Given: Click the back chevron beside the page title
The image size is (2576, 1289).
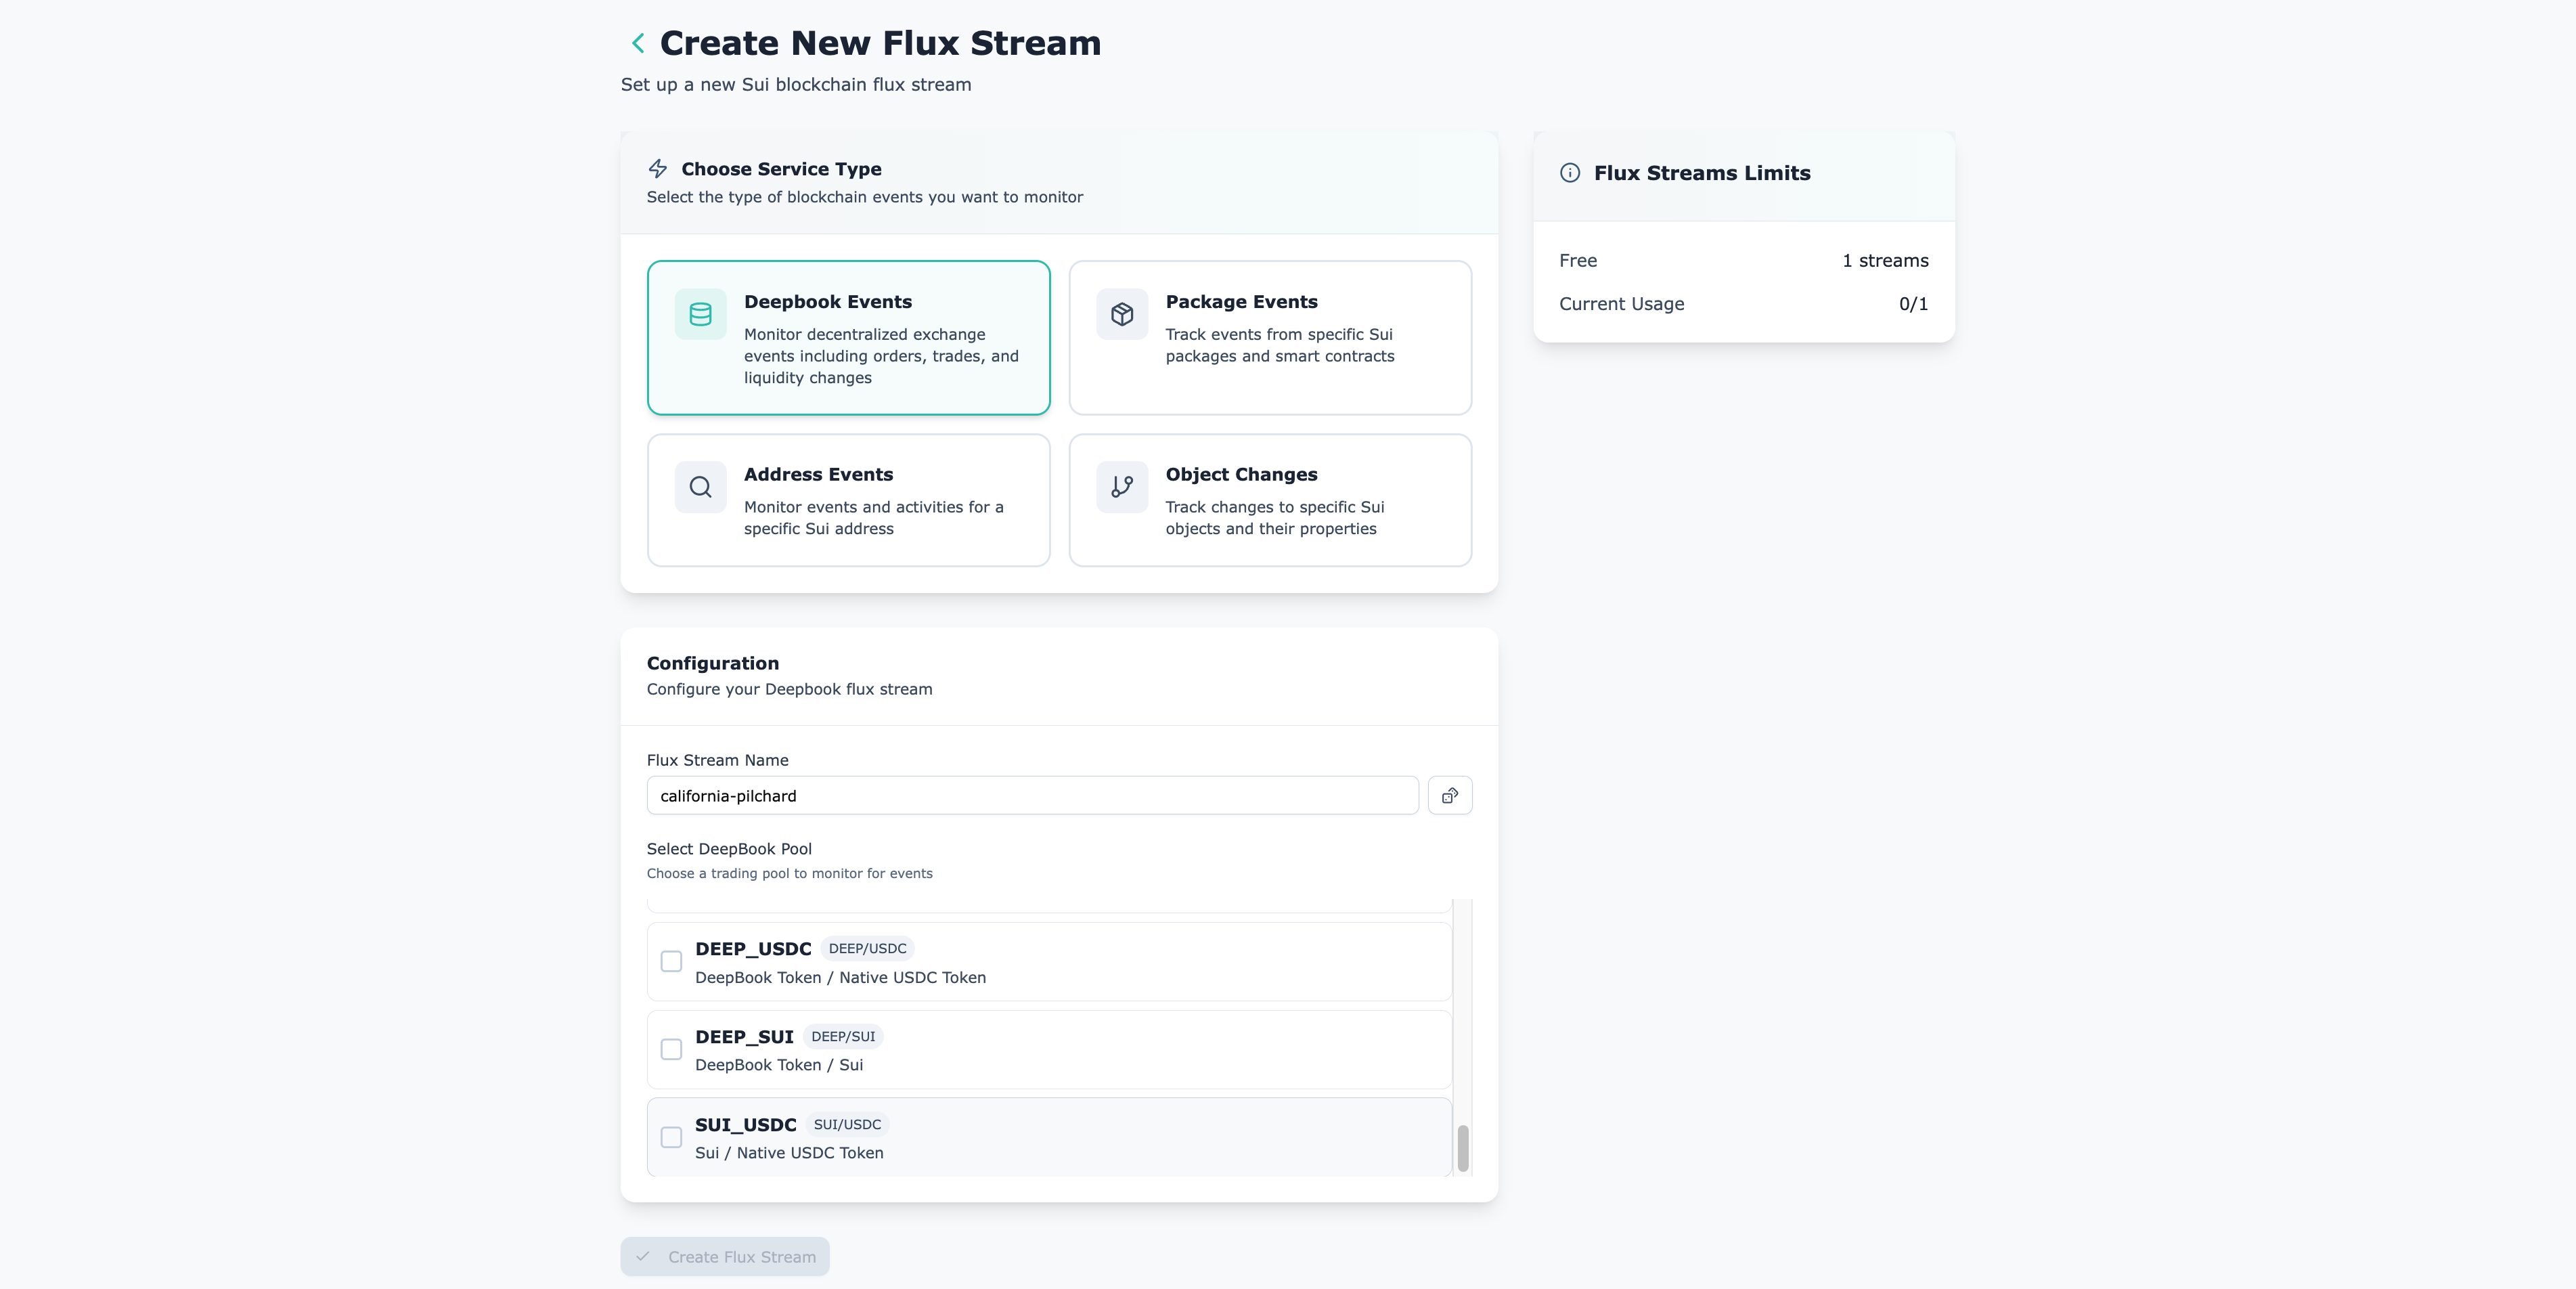Looking at the screenshot, I should click(x=638, y=43).
